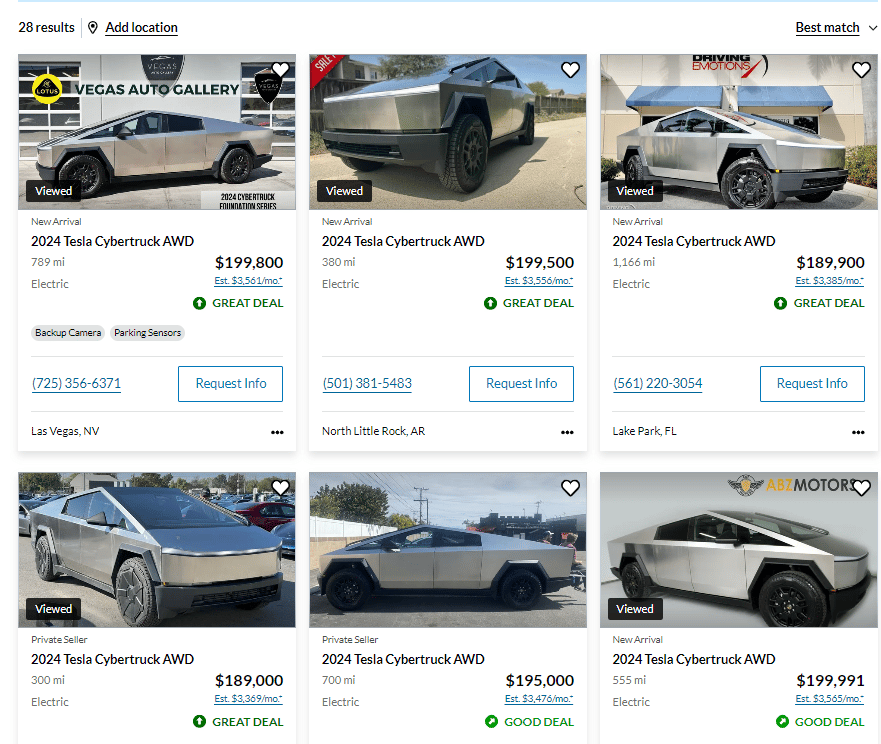Click the heart on the $189,000 listing
The image size is (881, 744).
coord(280,488)
